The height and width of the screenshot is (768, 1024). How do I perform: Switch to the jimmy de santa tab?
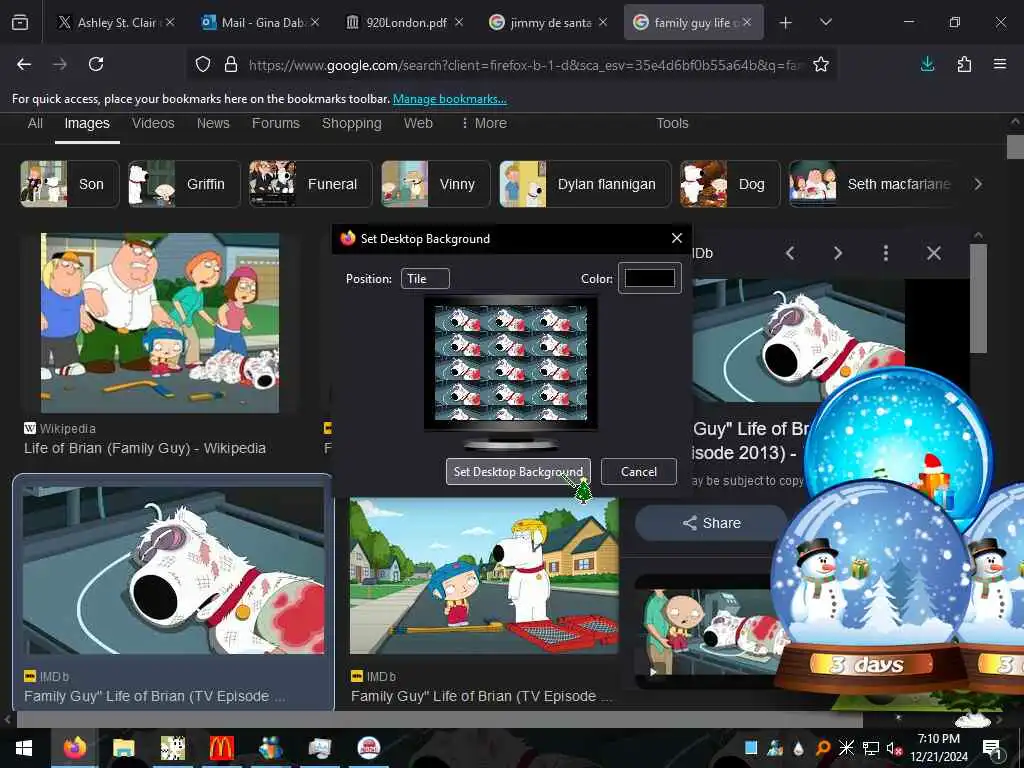(549, 23)
